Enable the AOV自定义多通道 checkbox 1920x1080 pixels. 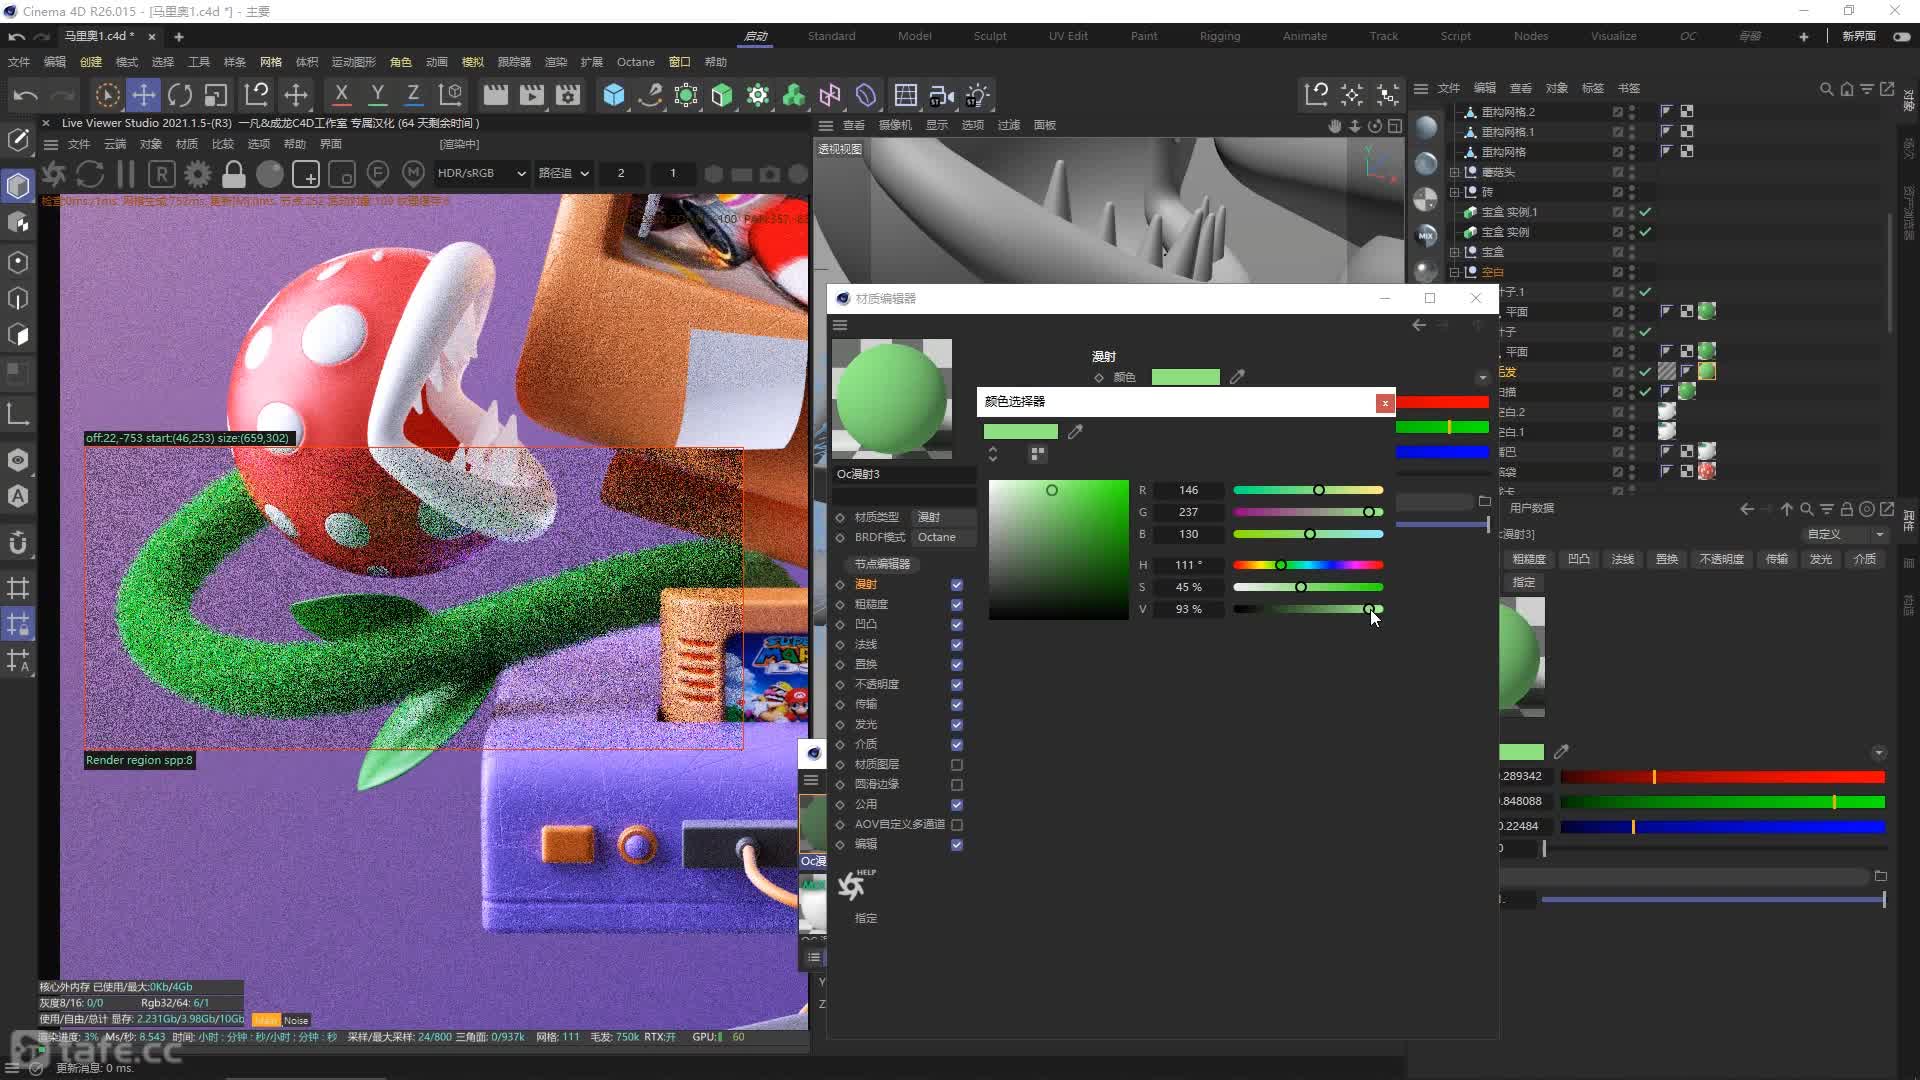pyautogui.click(x=957, y=825)
